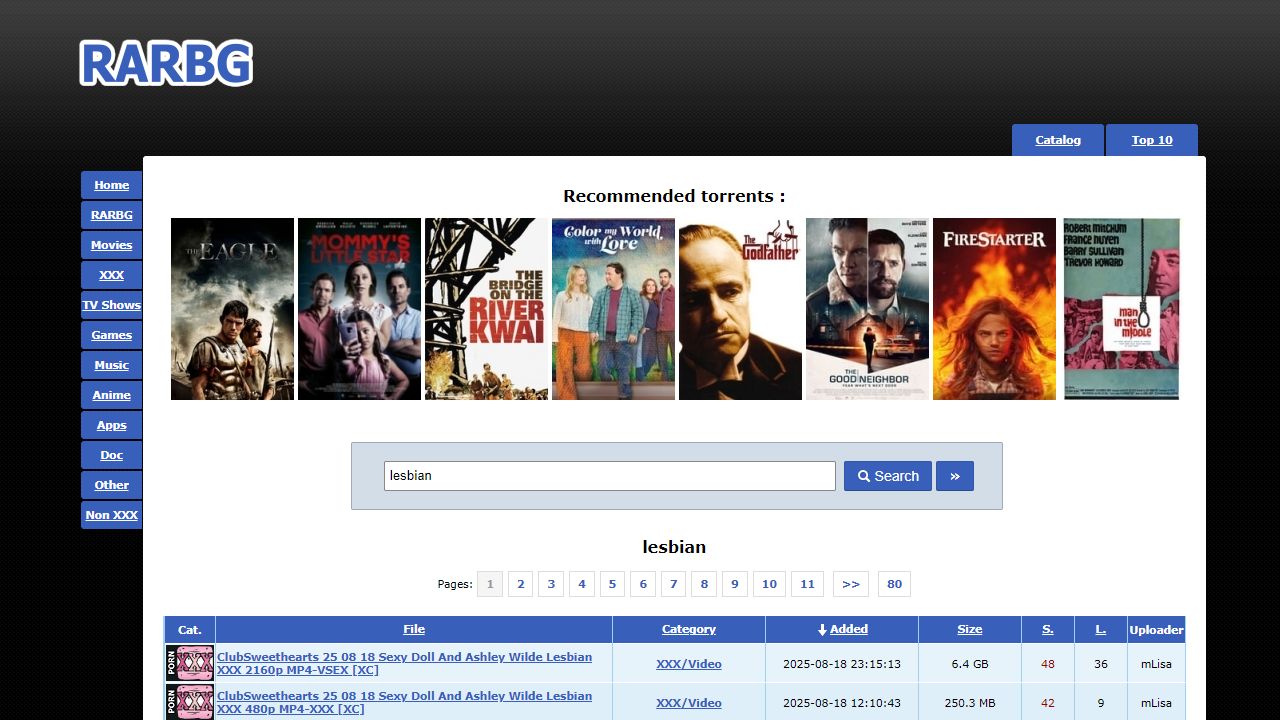
Task: Open Man in the Middle poster
Action: [1121, 309]
